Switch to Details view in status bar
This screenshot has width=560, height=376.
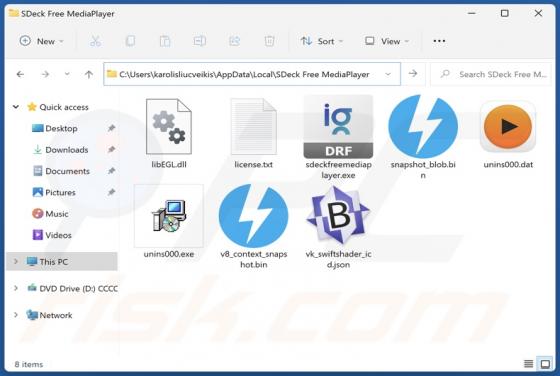(529, 364)
